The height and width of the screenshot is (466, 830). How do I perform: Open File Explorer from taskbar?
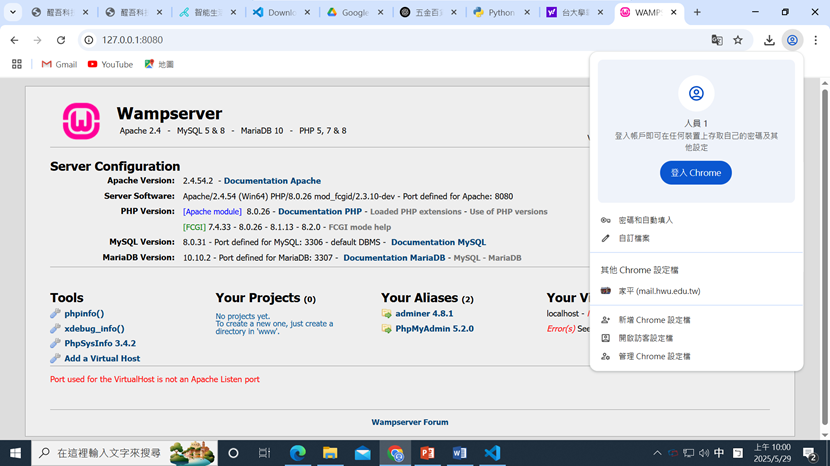tap(330, 453)
